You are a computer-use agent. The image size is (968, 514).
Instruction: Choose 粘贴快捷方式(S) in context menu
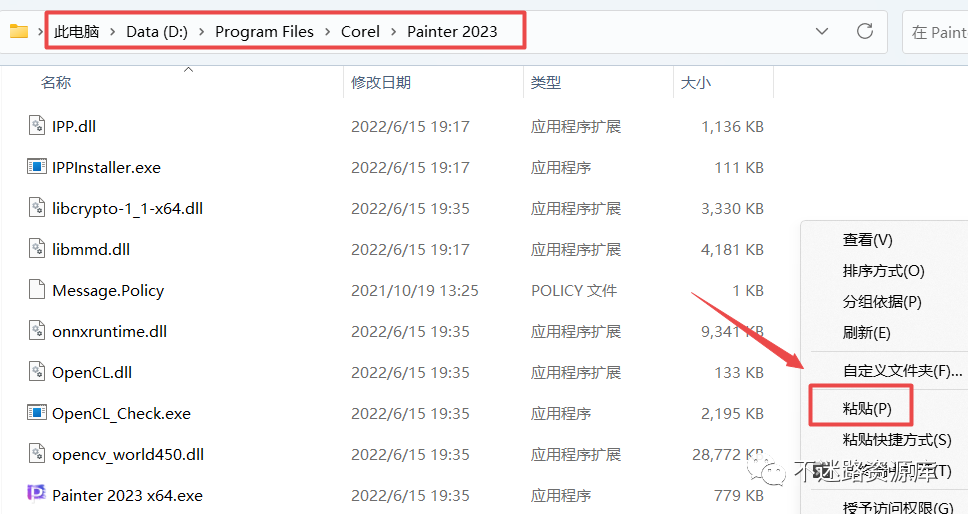point(896,439)
